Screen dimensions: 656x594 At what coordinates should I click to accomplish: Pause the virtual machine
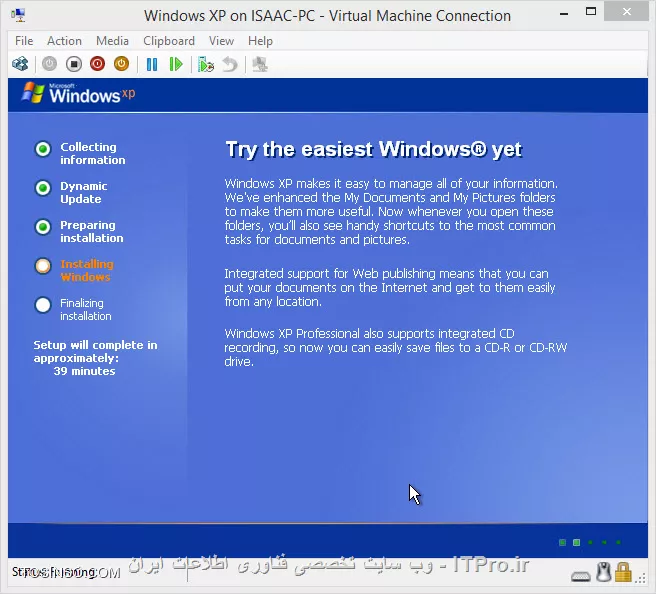click(152, 64)
